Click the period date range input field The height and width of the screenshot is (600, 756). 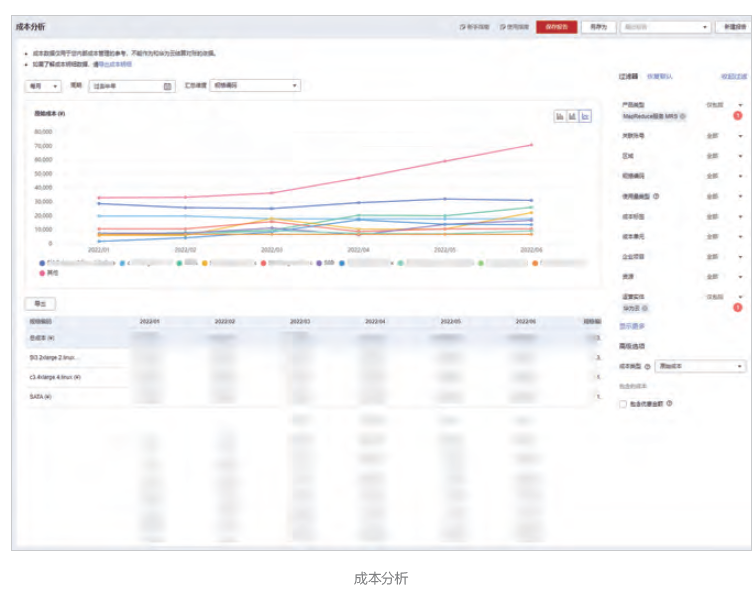click(132, 86)
